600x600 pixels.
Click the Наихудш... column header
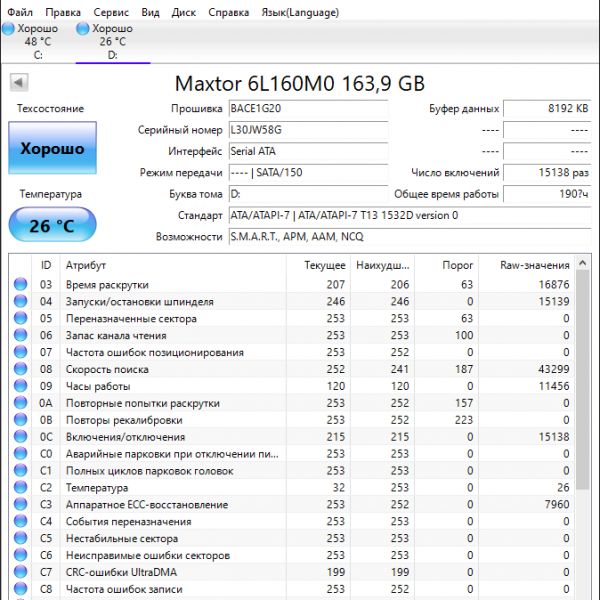pos(382,265)
